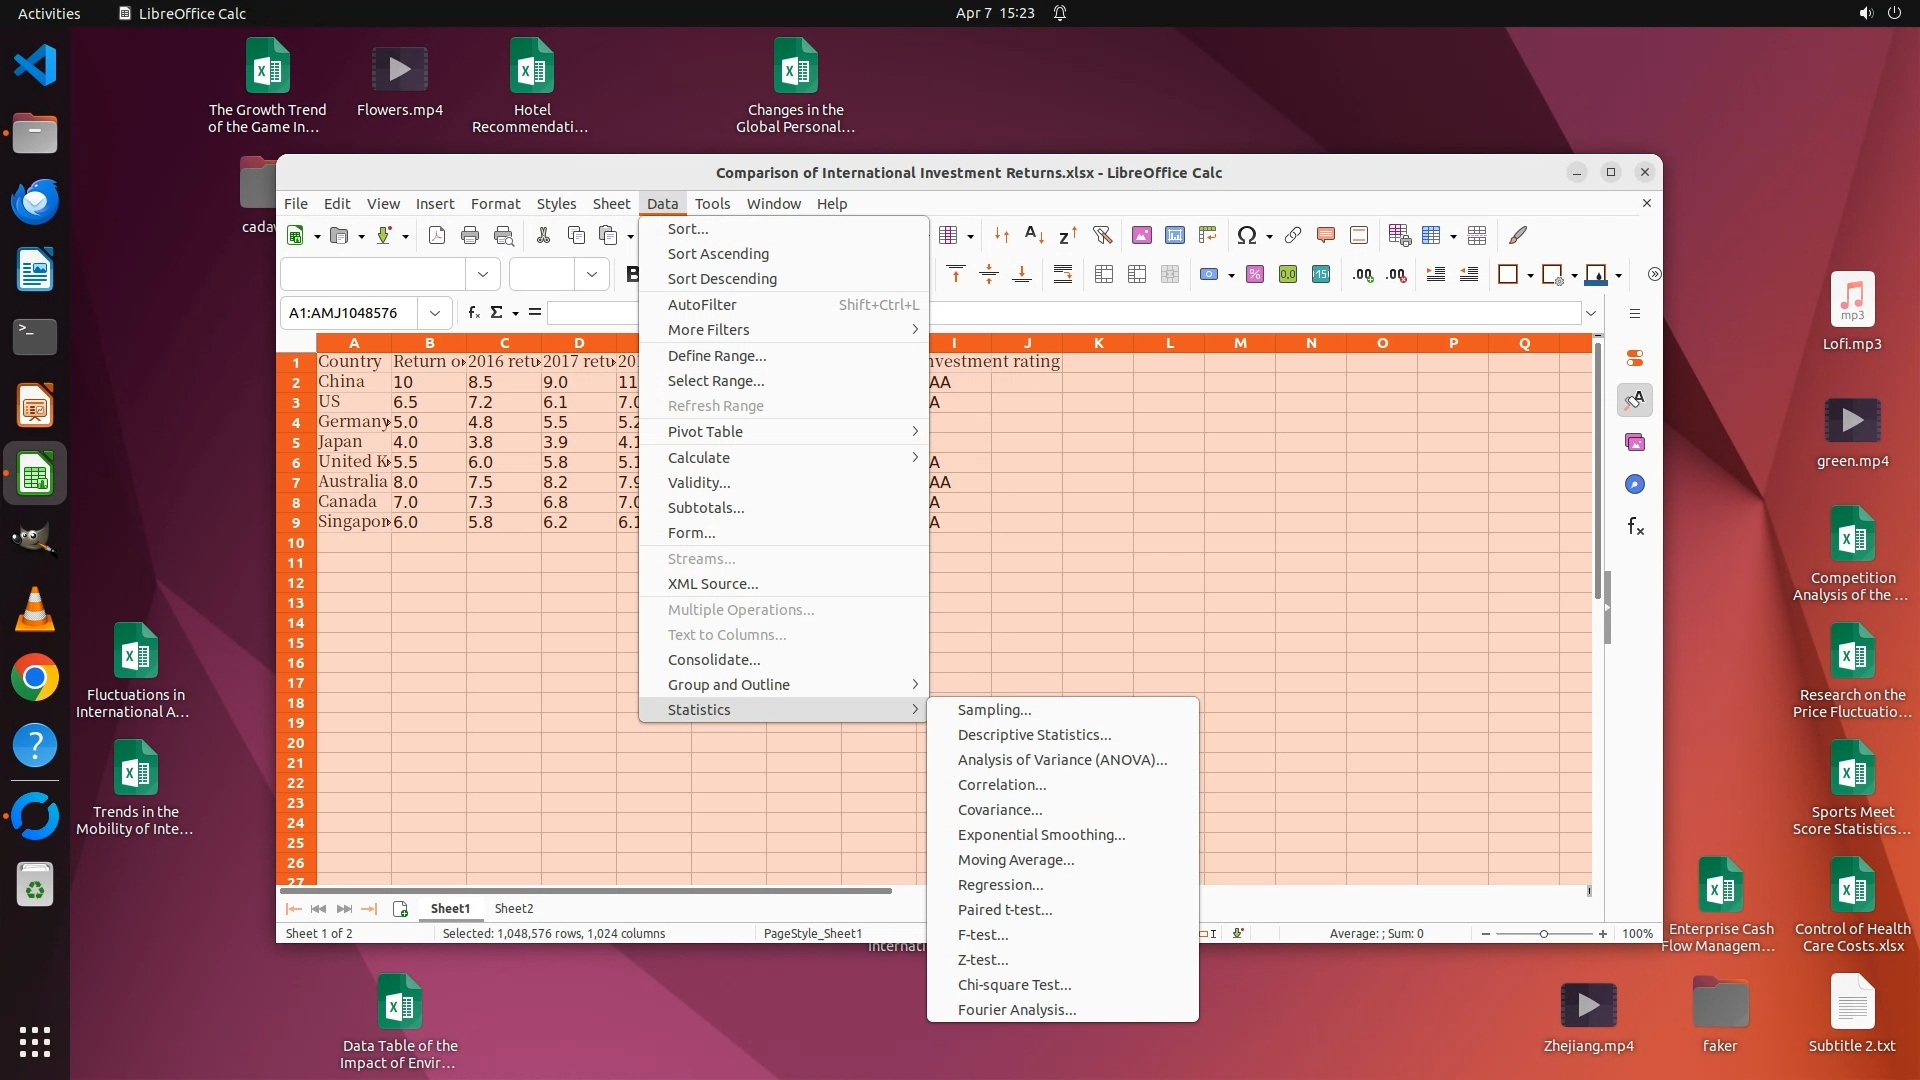The height and width of the screenshot is (1080, 1920).
Task: Click the Insert Chart icon
Action: click(1175, 235)
